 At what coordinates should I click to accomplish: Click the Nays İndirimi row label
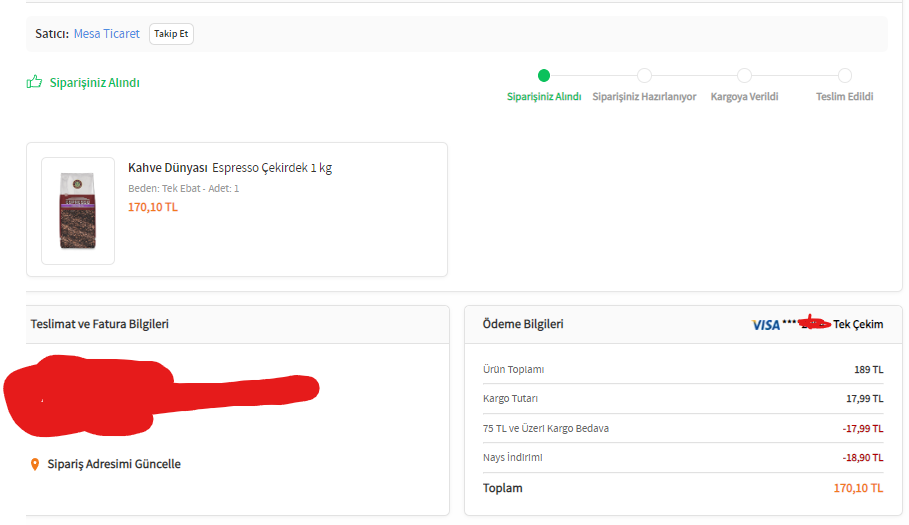pyautogui.click(x=512, y=457)
